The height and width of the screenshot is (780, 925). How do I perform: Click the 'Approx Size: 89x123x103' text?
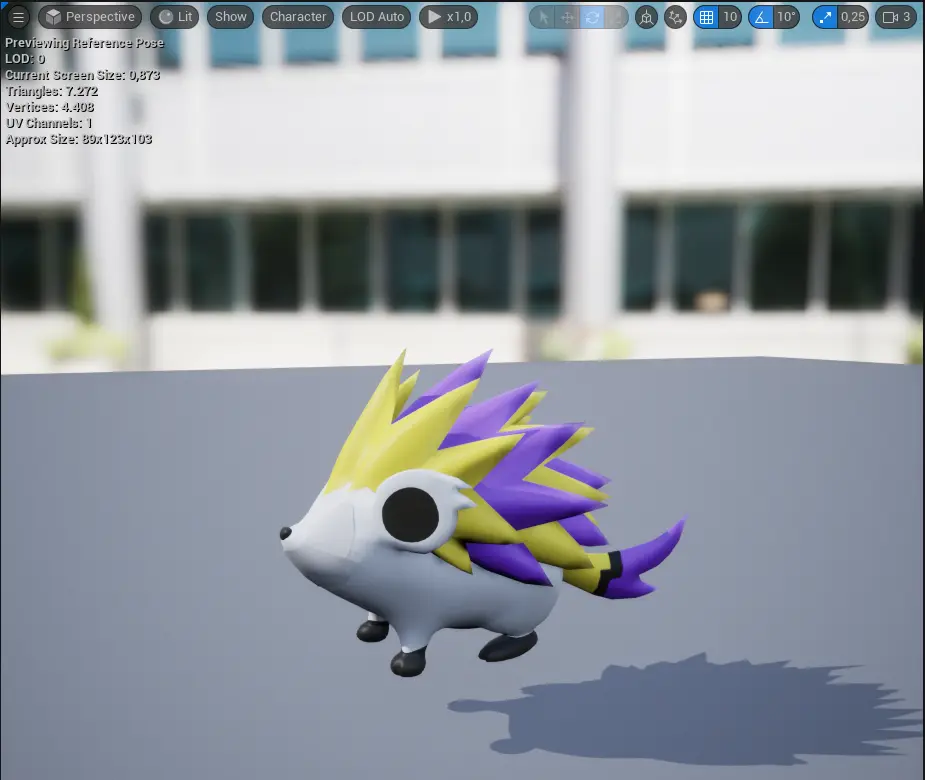coord(79,139)
